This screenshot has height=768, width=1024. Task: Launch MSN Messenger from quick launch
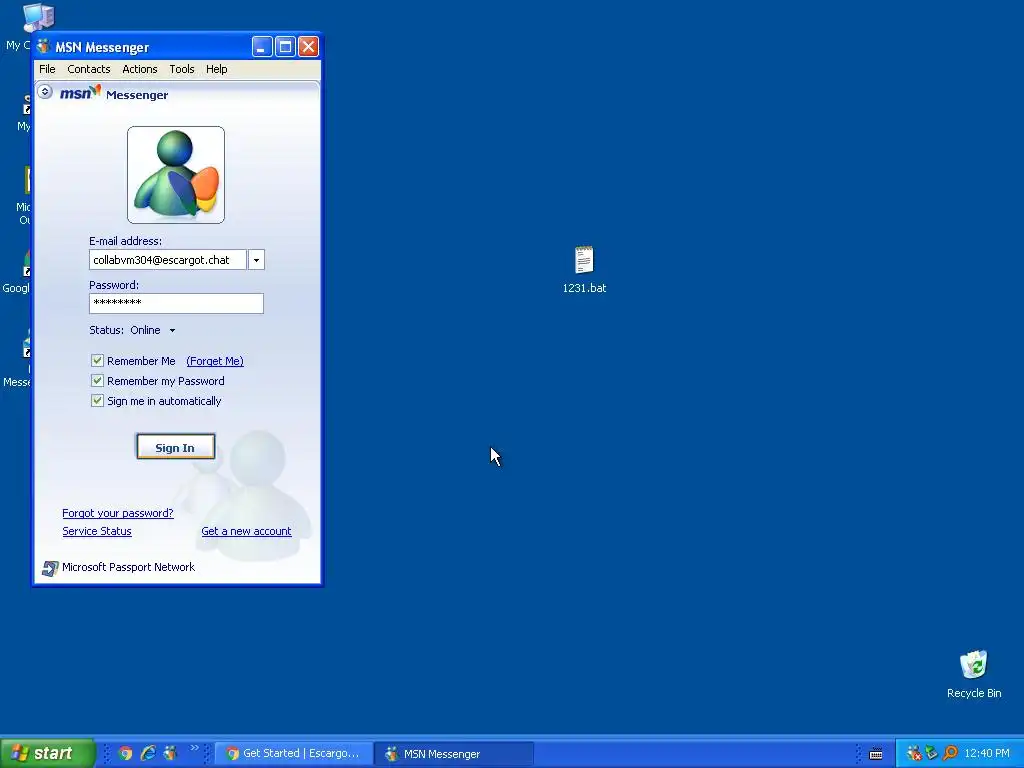click(170, 753)
